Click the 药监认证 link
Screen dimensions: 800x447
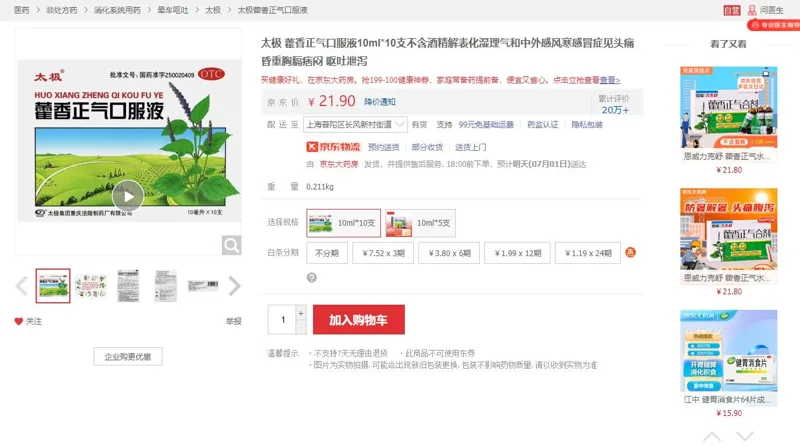pyautogui.click(x=542, y=125)
